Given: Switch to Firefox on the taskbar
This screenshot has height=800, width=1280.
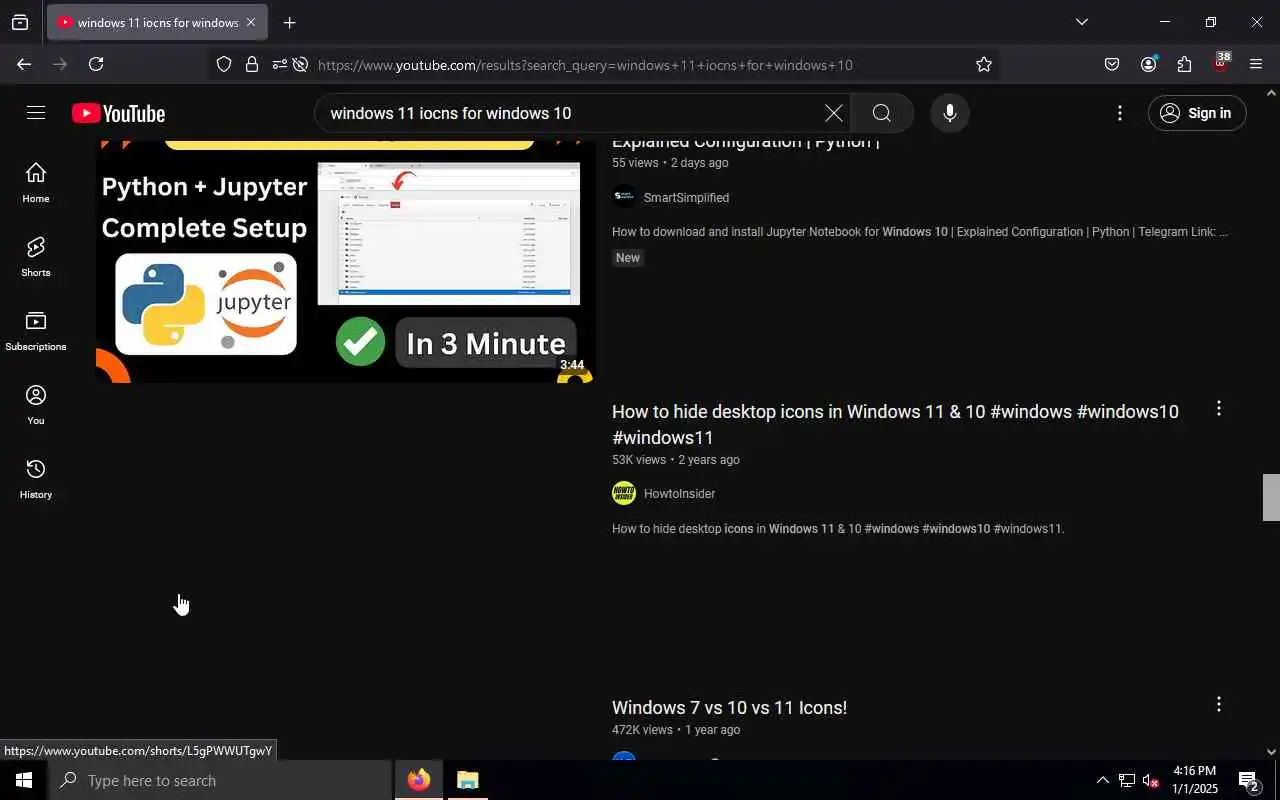Looking at the screenshot, I should 419,780.
